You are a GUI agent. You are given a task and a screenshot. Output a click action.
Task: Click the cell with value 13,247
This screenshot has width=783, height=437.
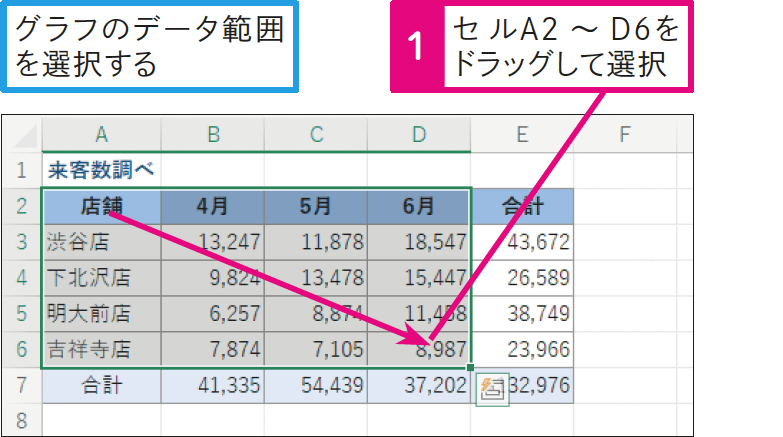click(213, 242)
